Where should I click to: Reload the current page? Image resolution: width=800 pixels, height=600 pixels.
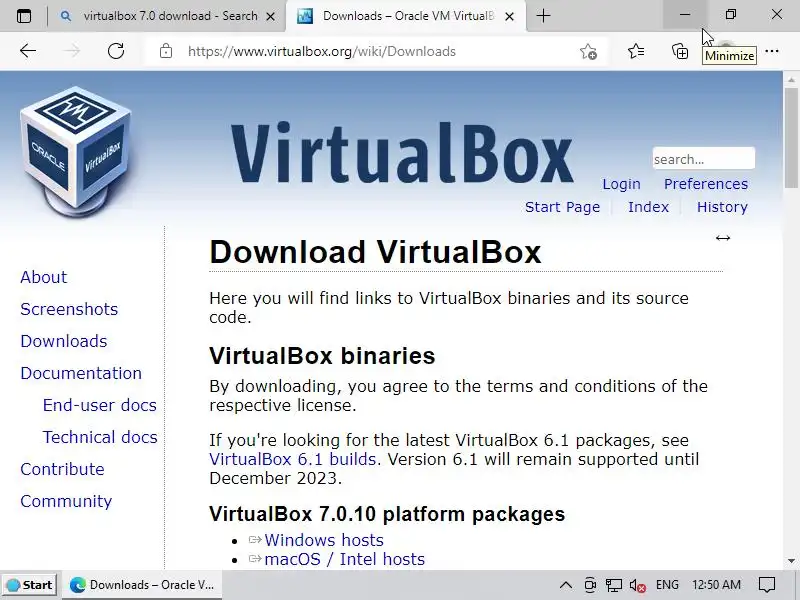(x=116, y=51)
